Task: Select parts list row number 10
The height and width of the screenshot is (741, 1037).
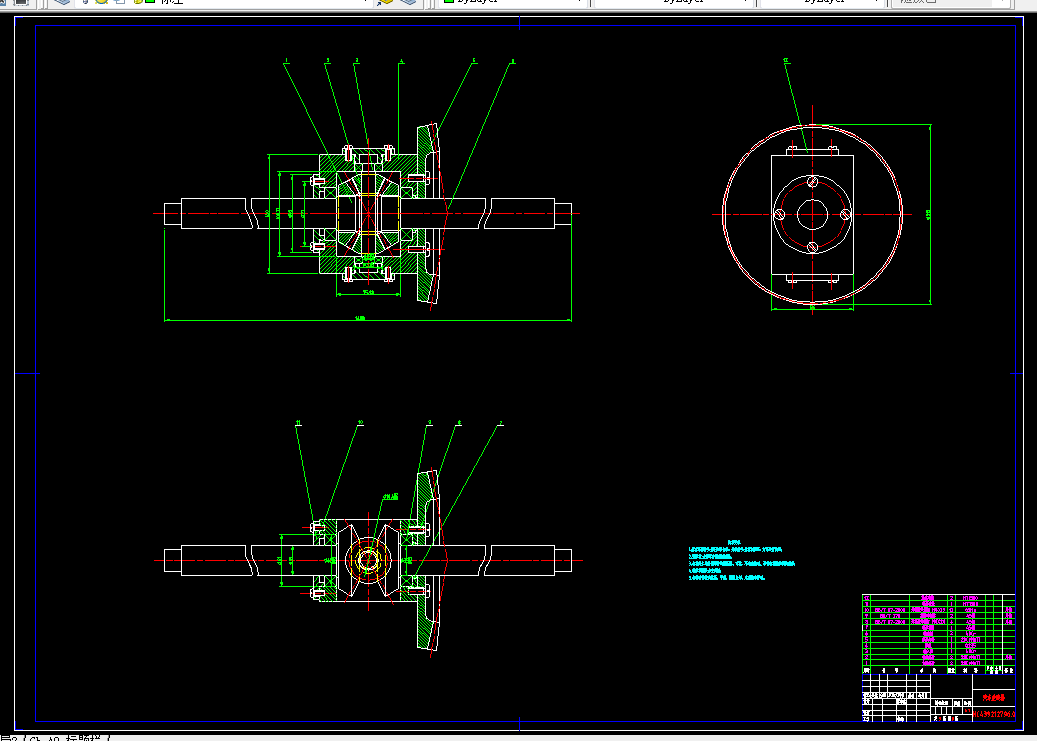Action: tap(938, 610)
